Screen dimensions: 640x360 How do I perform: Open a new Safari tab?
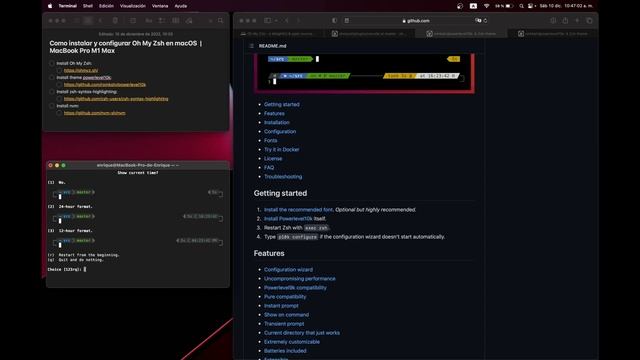click(x=577, y=20)
